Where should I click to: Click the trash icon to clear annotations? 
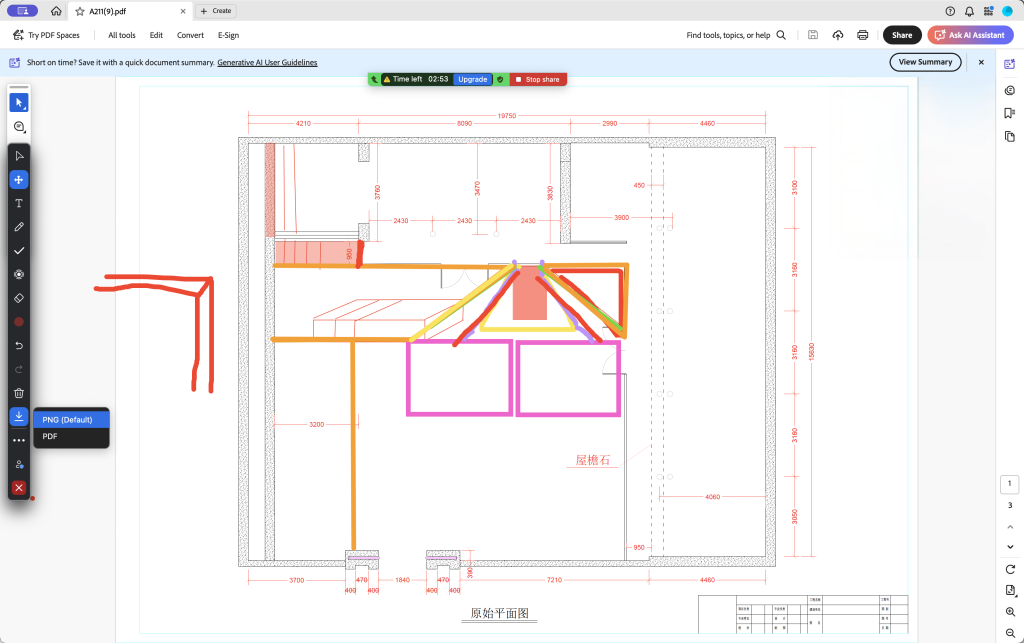[19, 393]
